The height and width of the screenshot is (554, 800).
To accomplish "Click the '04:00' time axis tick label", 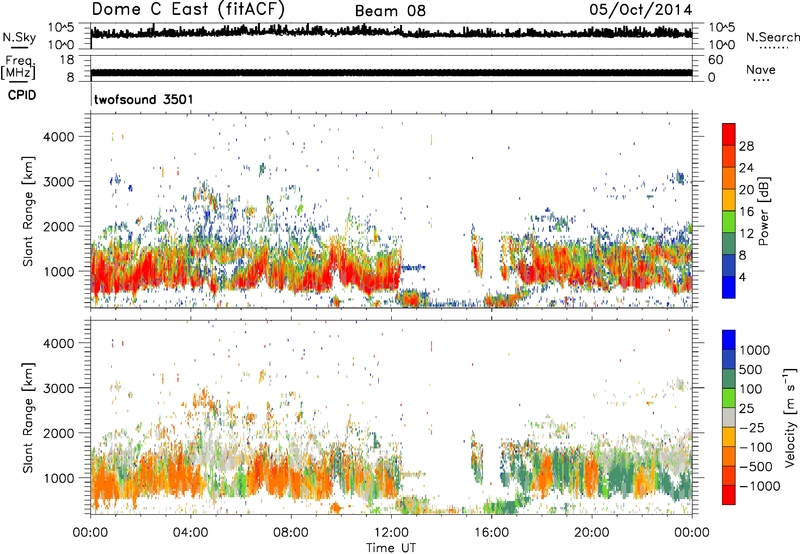I will point(190,533).
